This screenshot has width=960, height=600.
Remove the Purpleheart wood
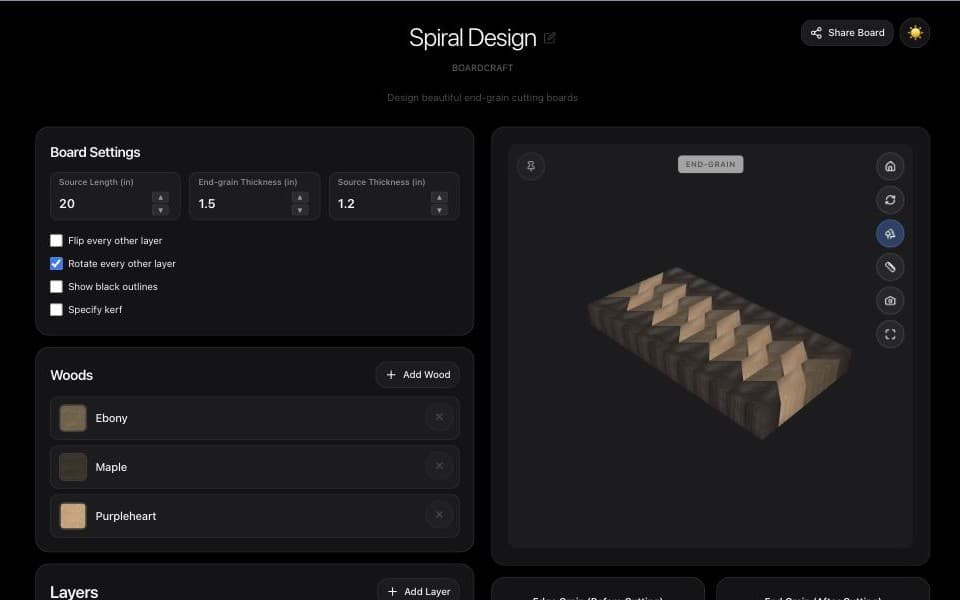click(x=439, y=516)
